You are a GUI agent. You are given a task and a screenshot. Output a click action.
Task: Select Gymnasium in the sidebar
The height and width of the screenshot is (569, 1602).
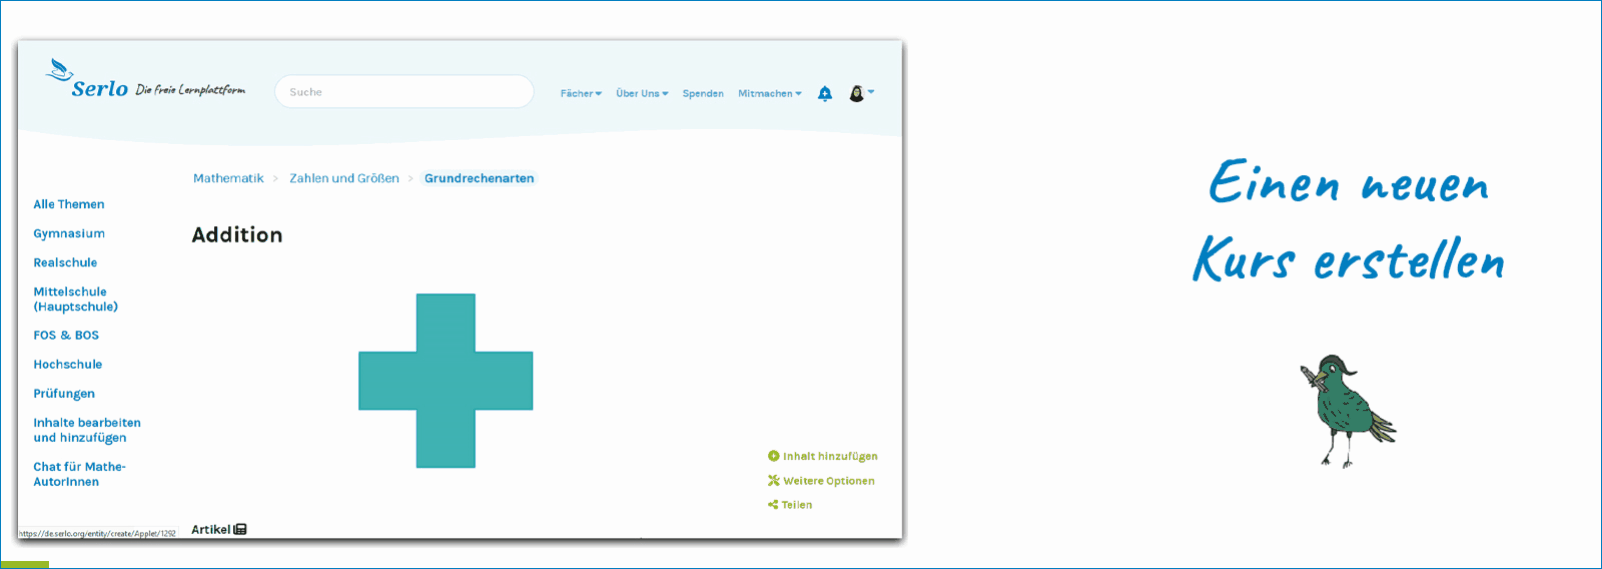[x=69, y=233]
